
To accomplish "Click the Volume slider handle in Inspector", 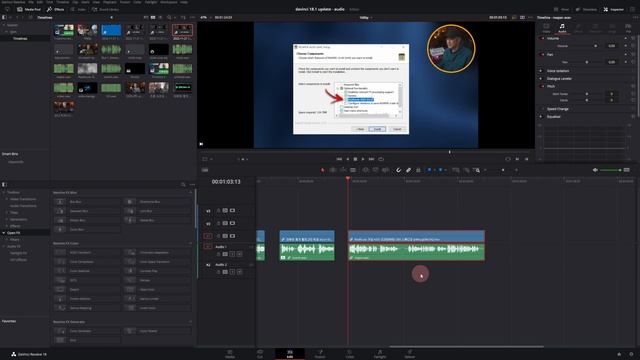I will 596,46.
